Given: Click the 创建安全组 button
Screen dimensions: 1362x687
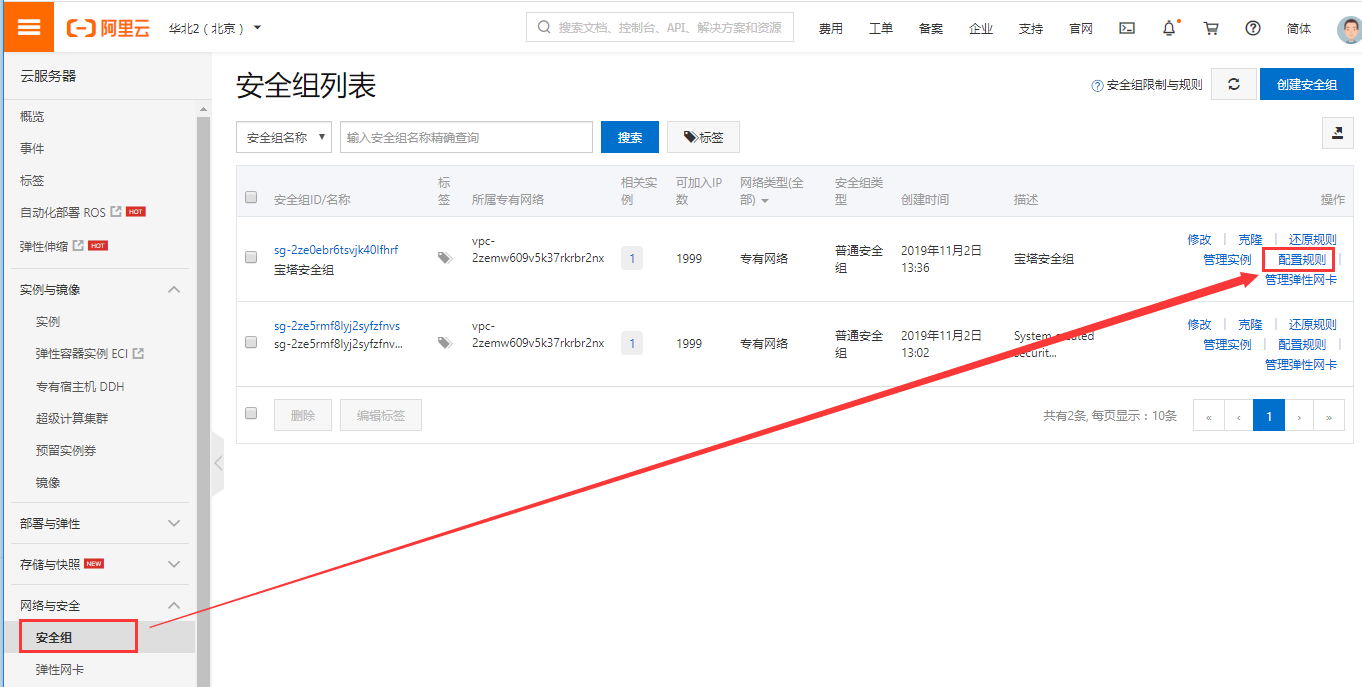Looking at the screenshot, I should point(1306,85).
